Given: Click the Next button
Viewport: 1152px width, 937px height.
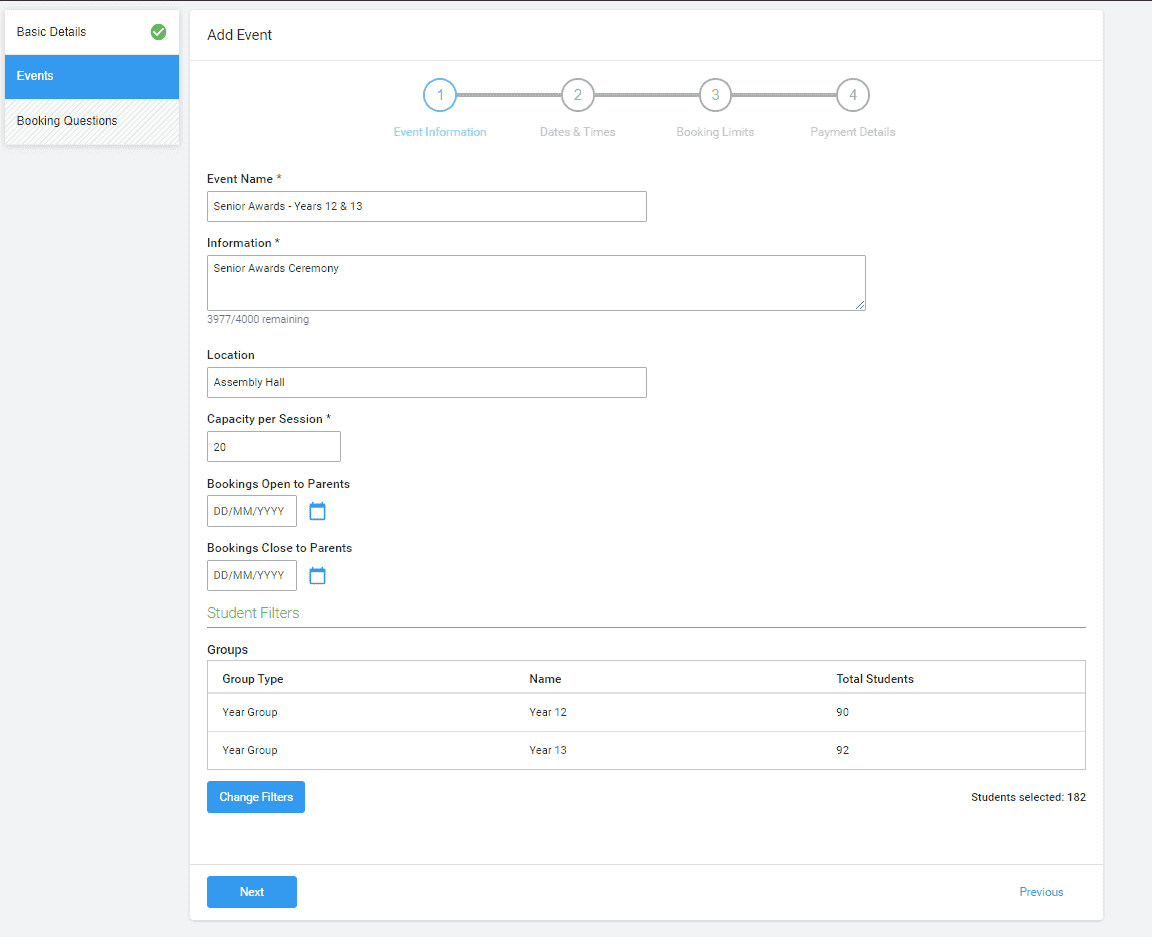Looking at the screenshot, I should (251, 891).
